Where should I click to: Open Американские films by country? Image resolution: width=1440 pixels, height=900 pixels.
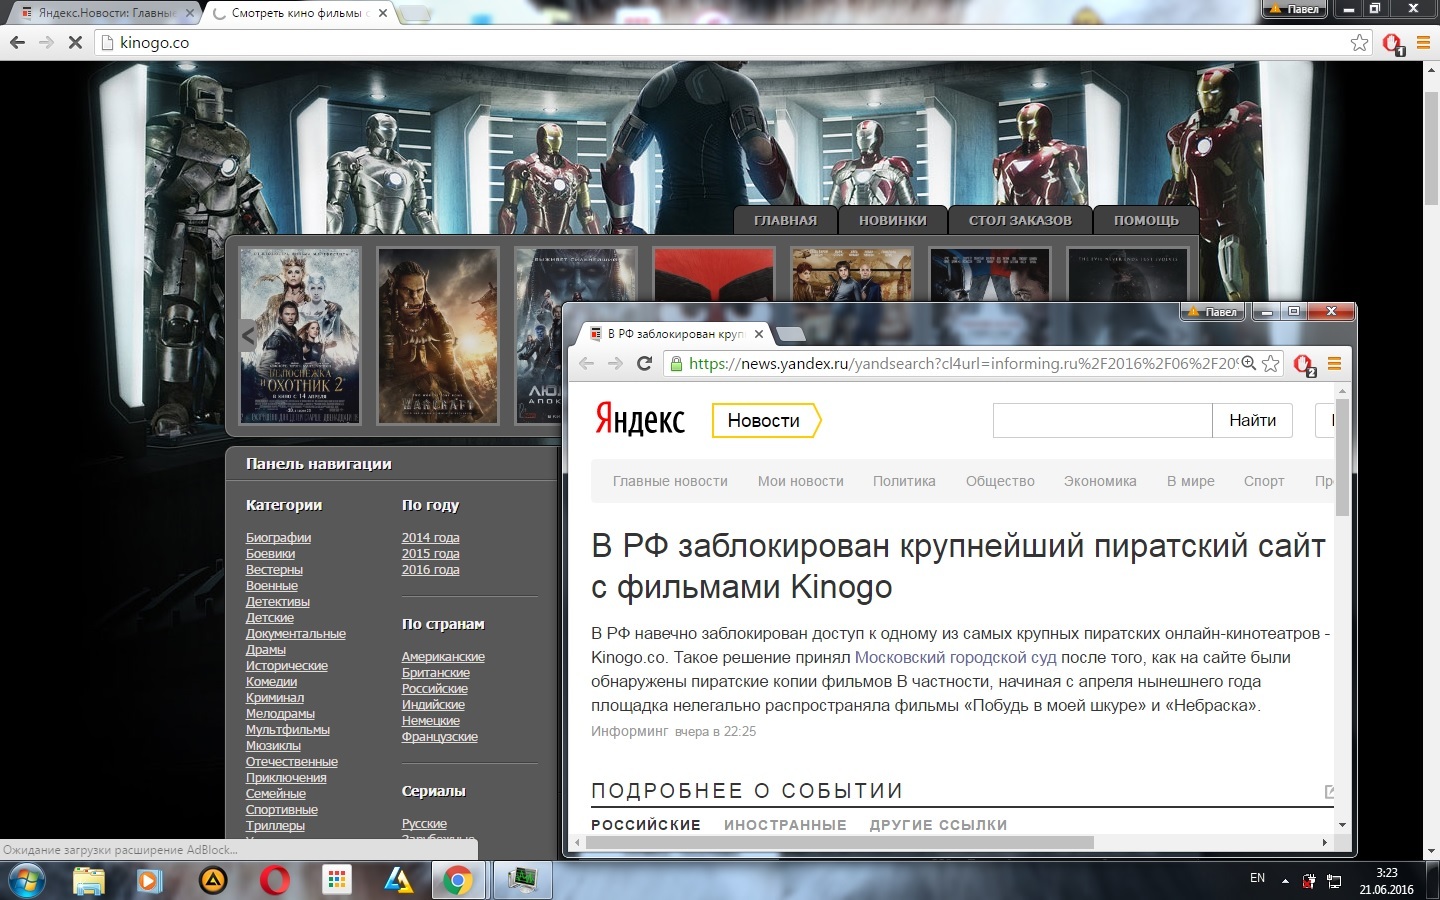point(443,657)
